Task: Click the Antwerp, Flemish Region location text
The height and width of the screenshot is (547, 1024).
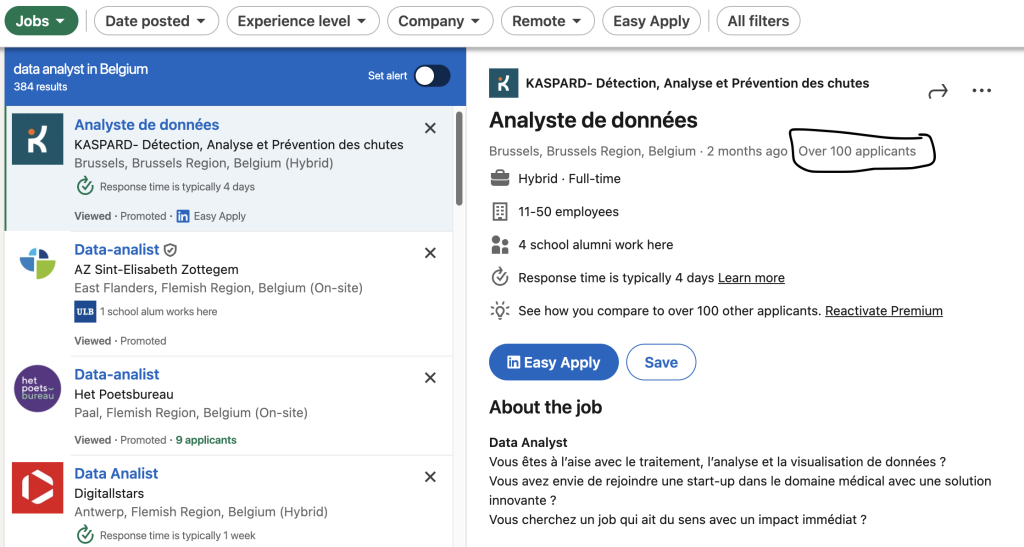Action: [x=201, y=512]
